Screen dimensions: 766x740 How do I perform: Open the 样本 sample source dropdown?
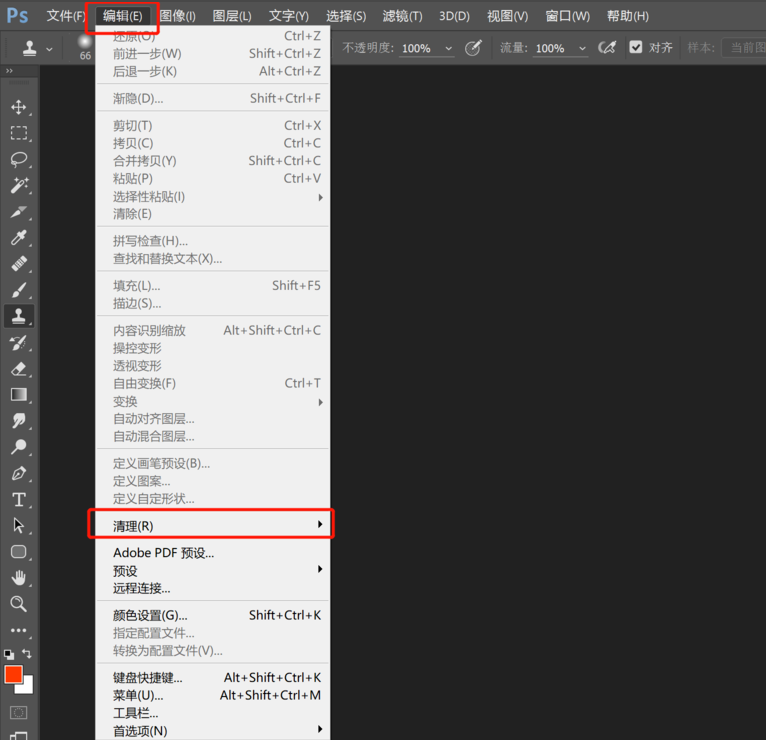744,47
